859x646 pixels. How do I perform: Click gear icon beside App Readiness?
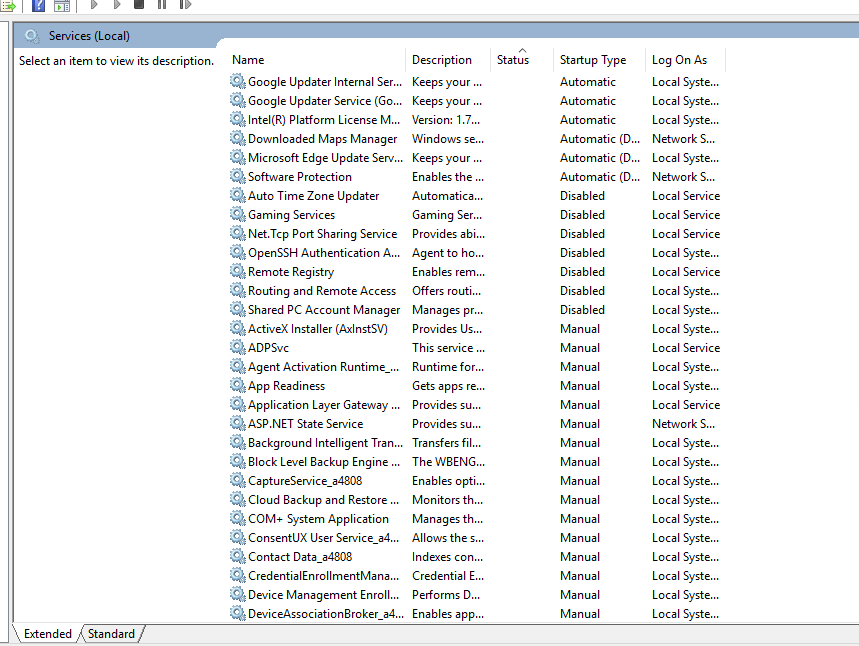click(237, 386)
